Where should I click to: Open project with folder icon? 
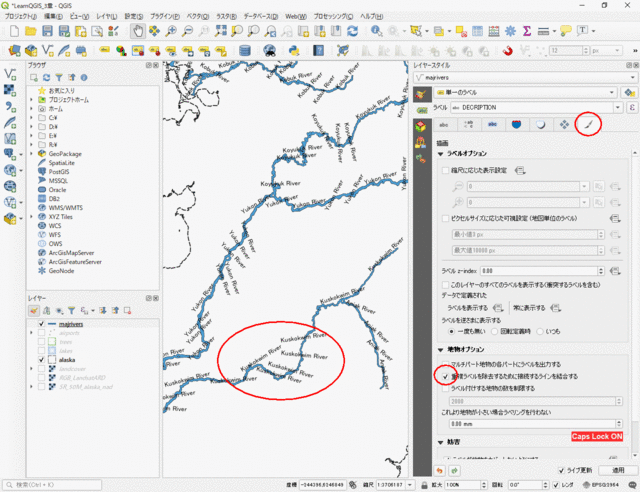31,31
